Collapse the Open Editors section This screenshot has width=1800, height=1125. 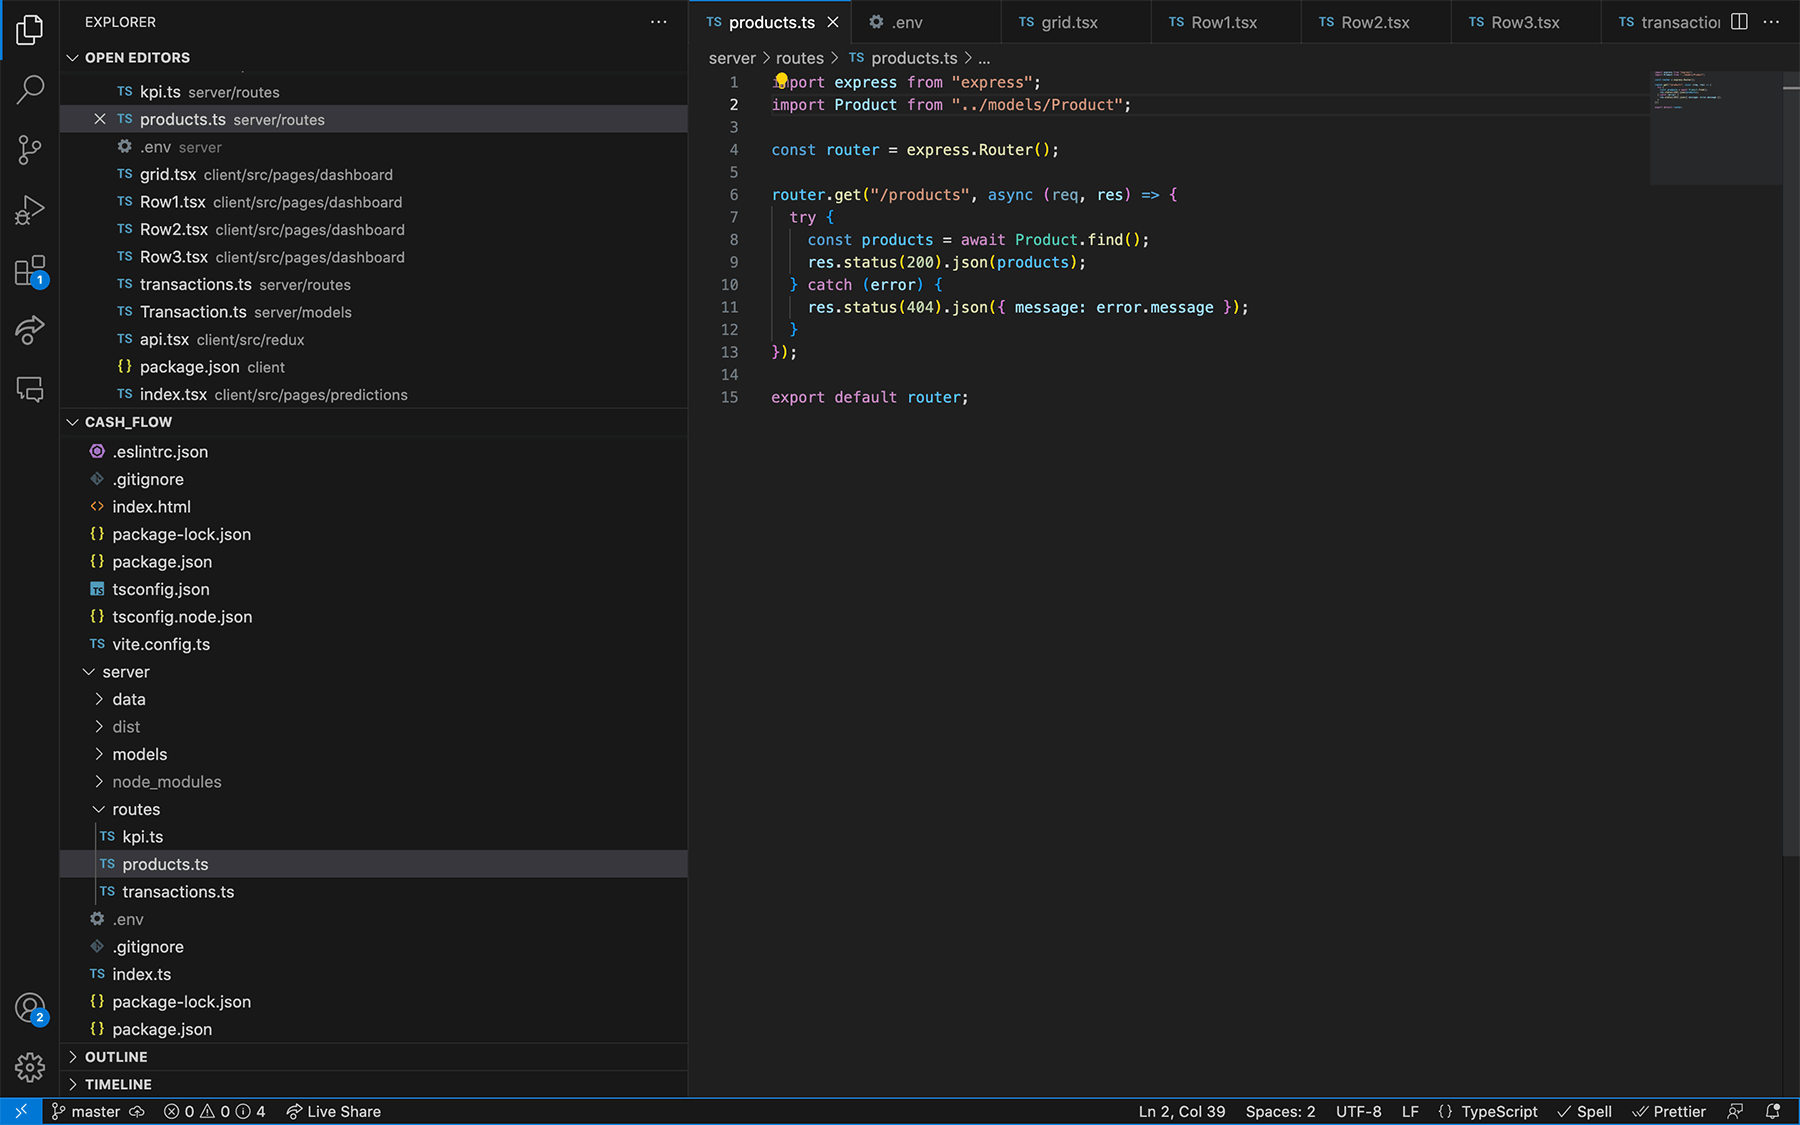[x=374, y=58]
